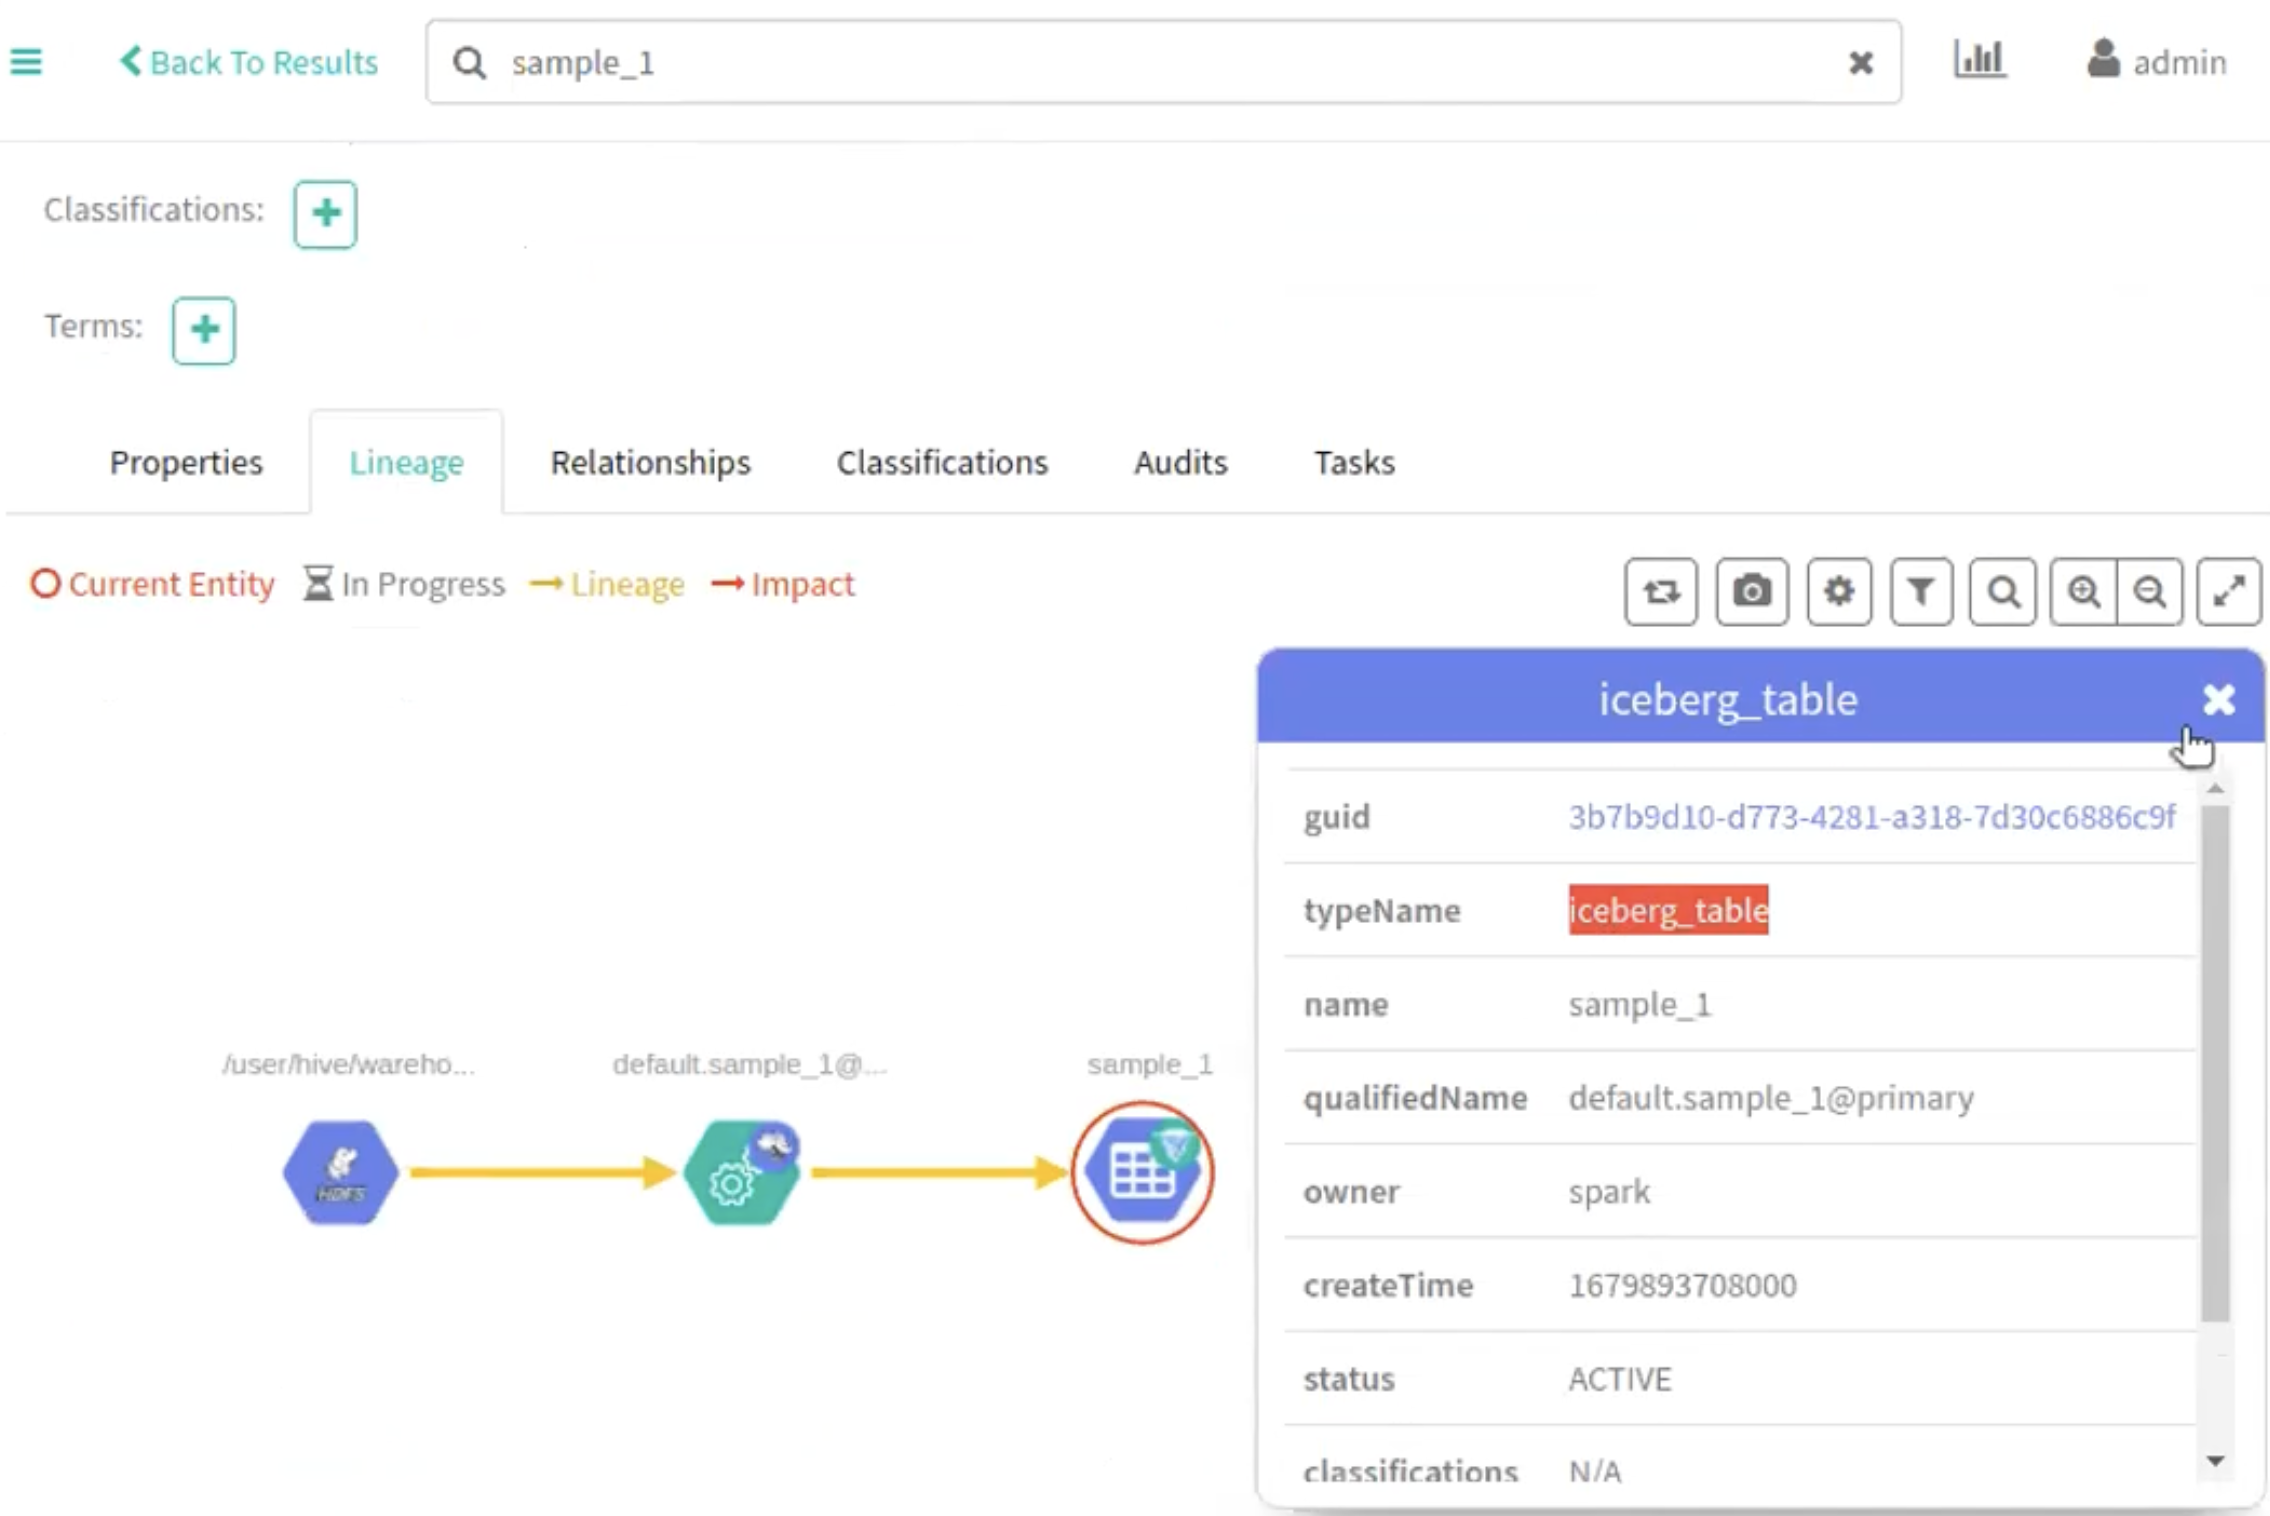Expand lineage graph to fullscreen

click(2229, 592)
